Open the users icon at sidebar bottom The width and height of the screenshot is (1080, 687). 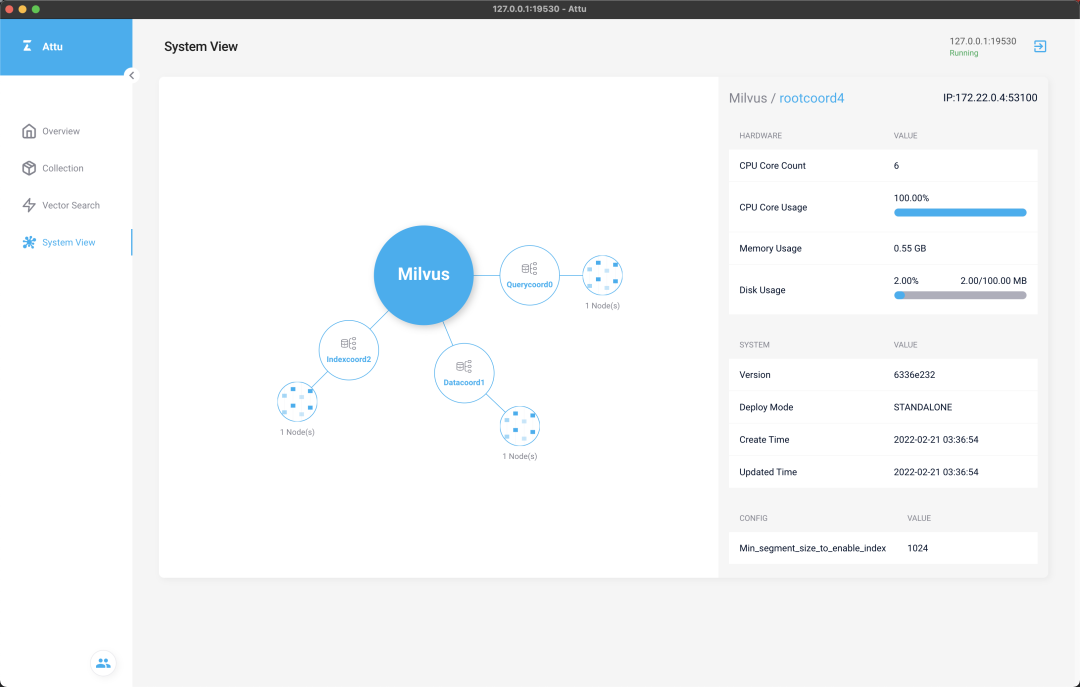pyautogui.click(x=103, y=663)
